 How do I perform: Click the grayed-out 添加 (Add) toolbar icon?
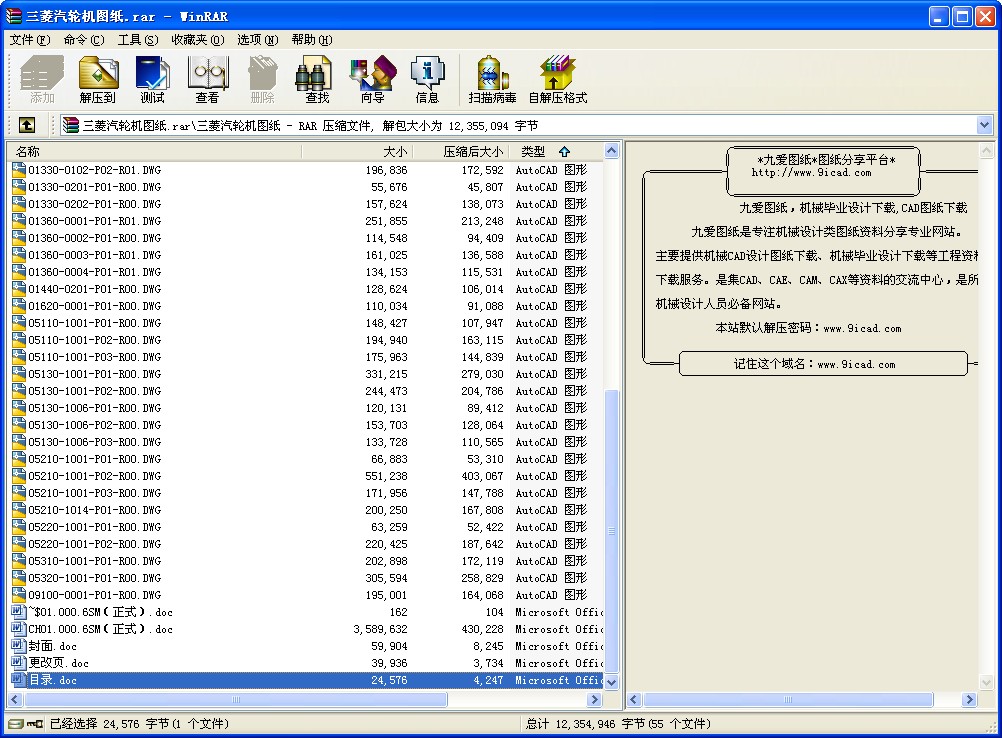pyautogui.click(x=42, y=79)
